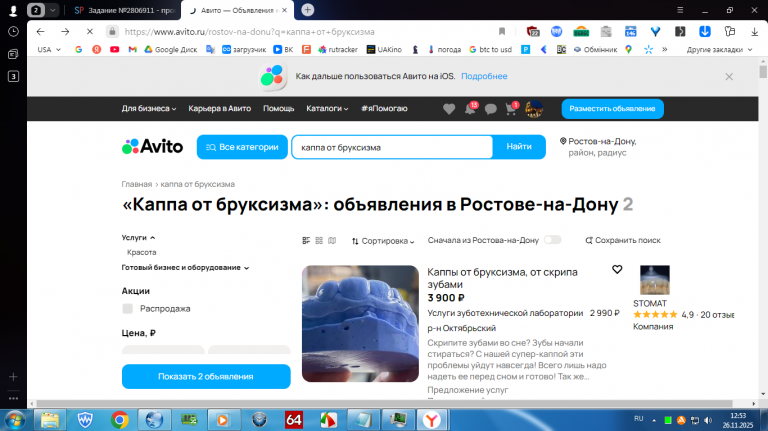This screenshot has height=431, width=768.
Task: Click the vertical page scrollbar thumb
Action: (x=763, y=72)
